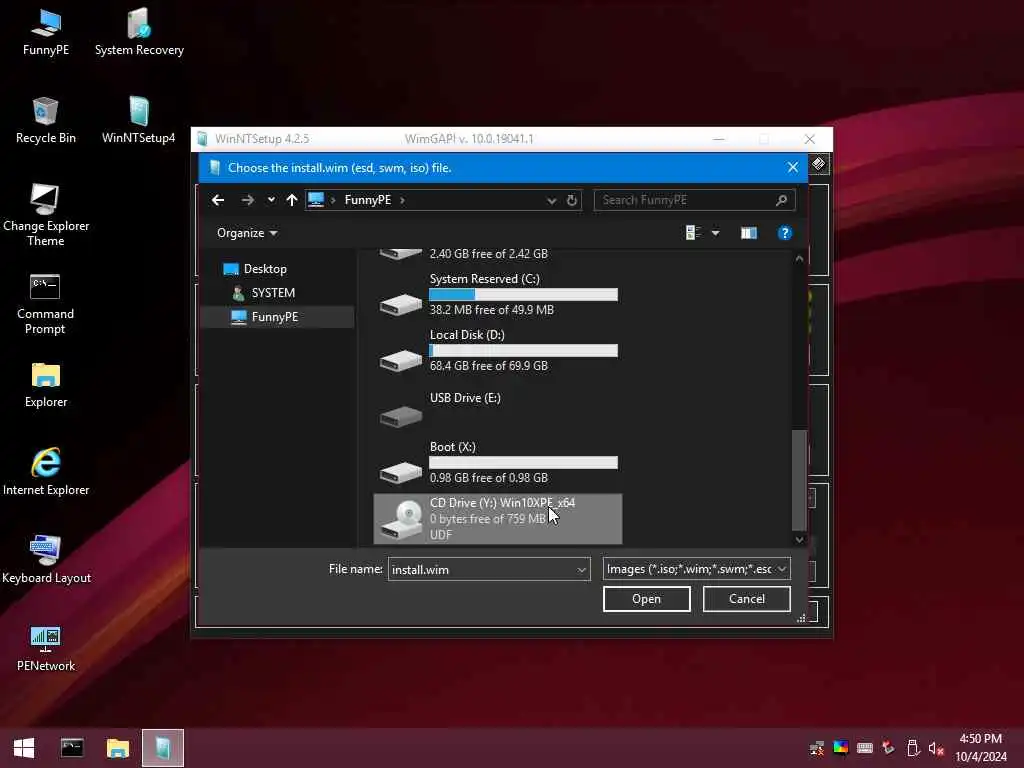
Task: Launch WinNTSetup4 desktop shortcut
Action: coord(138,121)
